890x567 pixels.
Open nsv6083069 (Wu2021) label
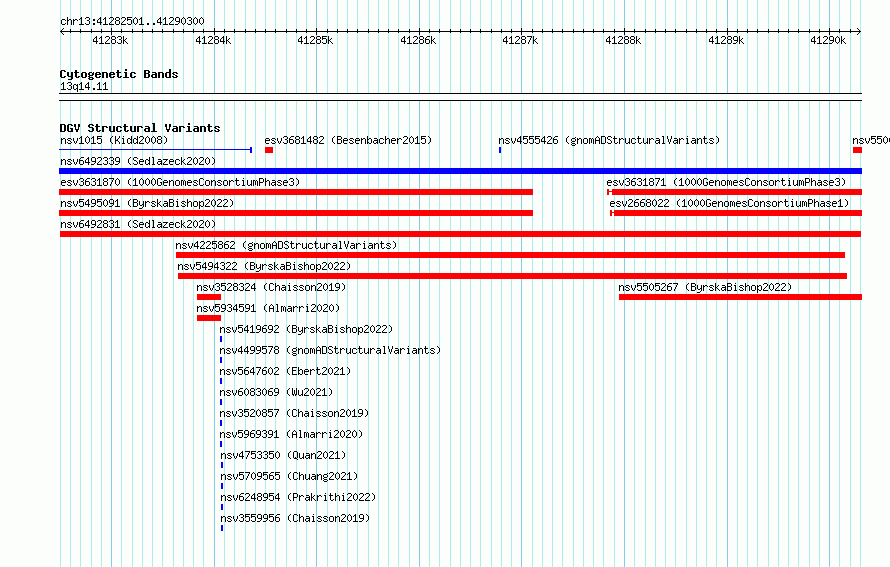pyautogui.click(x=276, y=392)
